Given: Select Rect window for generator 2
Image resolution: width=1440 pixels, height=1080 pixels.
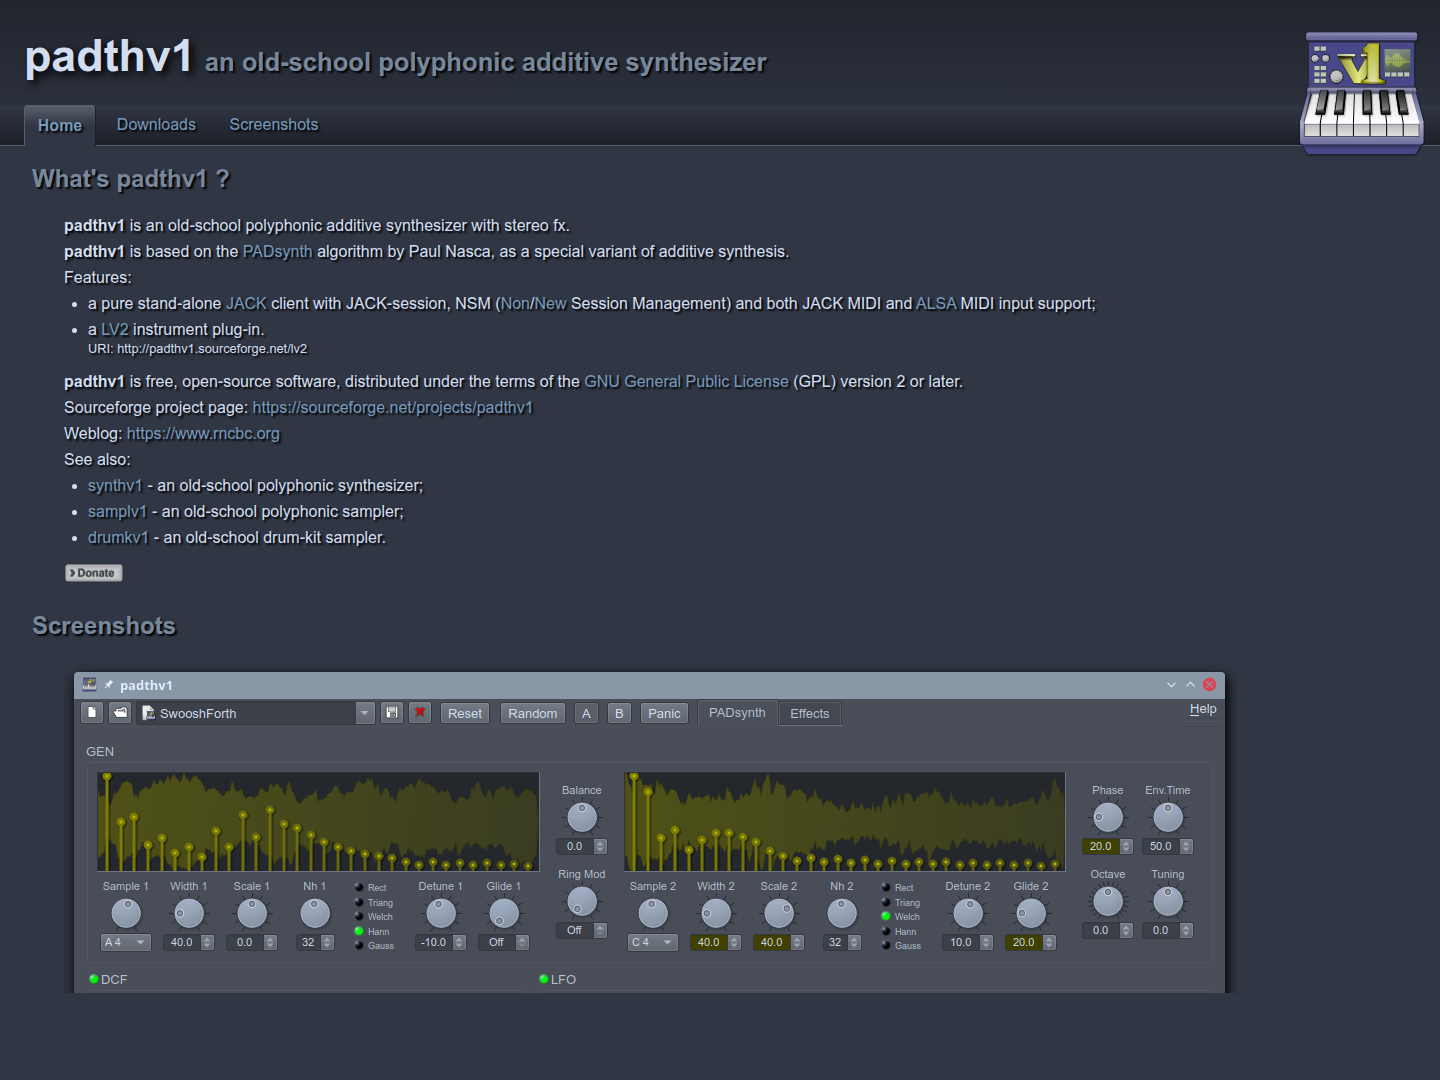Looking at the screenshot, I should [898, 887].
